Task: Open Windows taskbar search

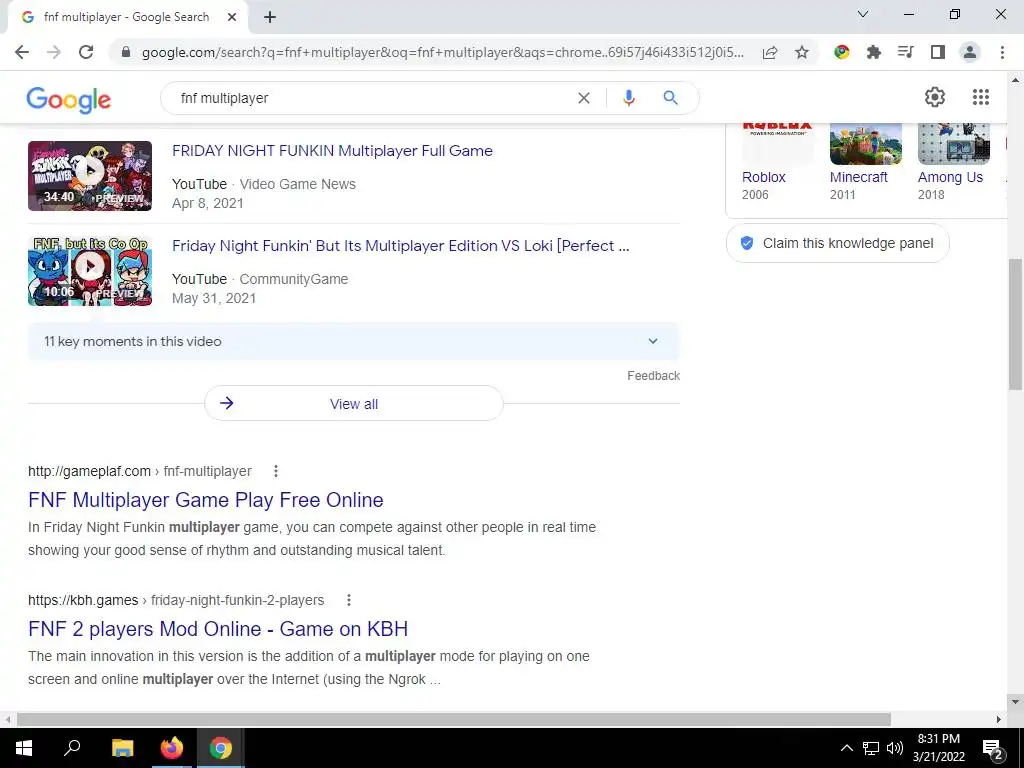Action: tap(72, 748)
